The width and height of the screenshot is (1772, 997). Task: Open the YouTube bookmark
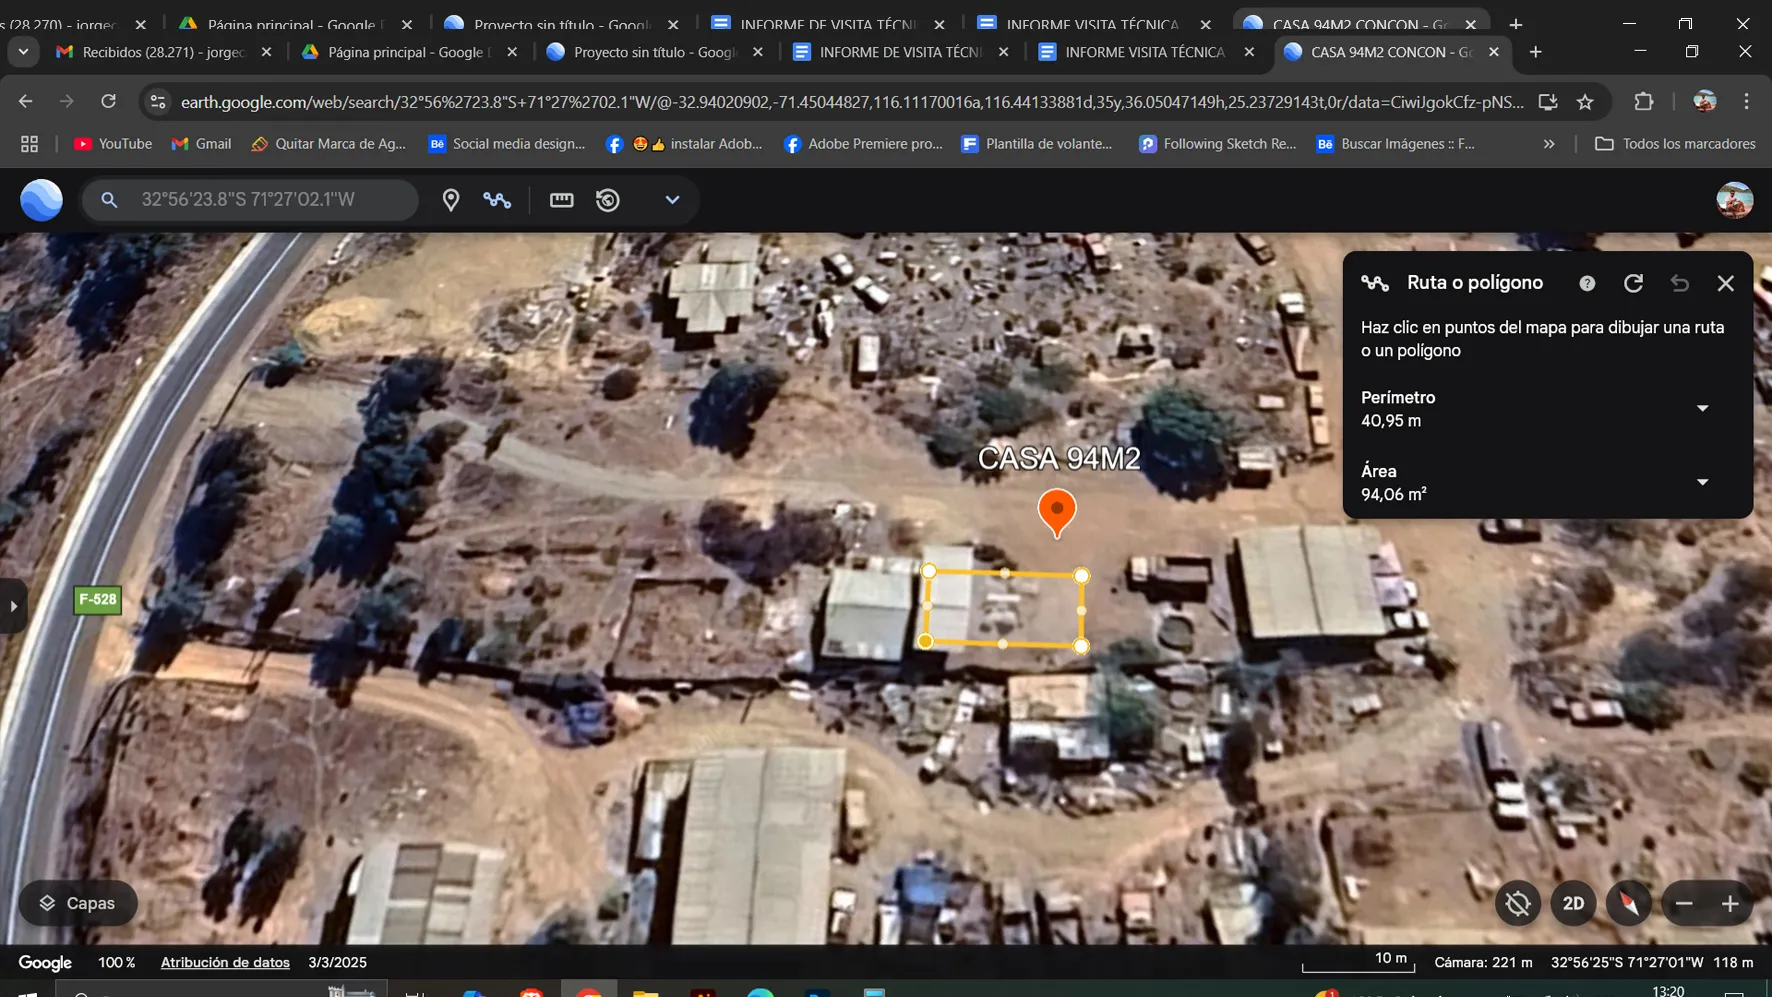tap(113, 144)
